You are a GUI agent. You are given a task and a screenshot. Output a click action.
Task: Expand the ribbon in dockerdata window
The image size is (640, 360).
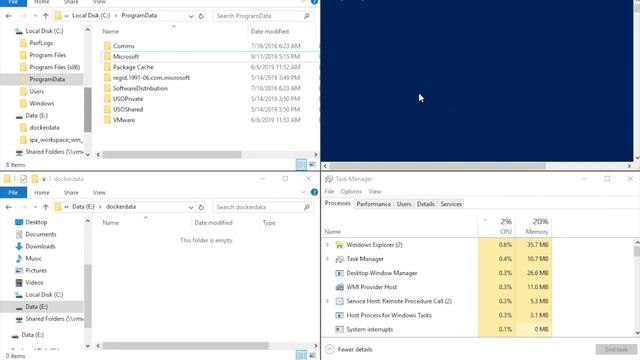tap(303, 192)
